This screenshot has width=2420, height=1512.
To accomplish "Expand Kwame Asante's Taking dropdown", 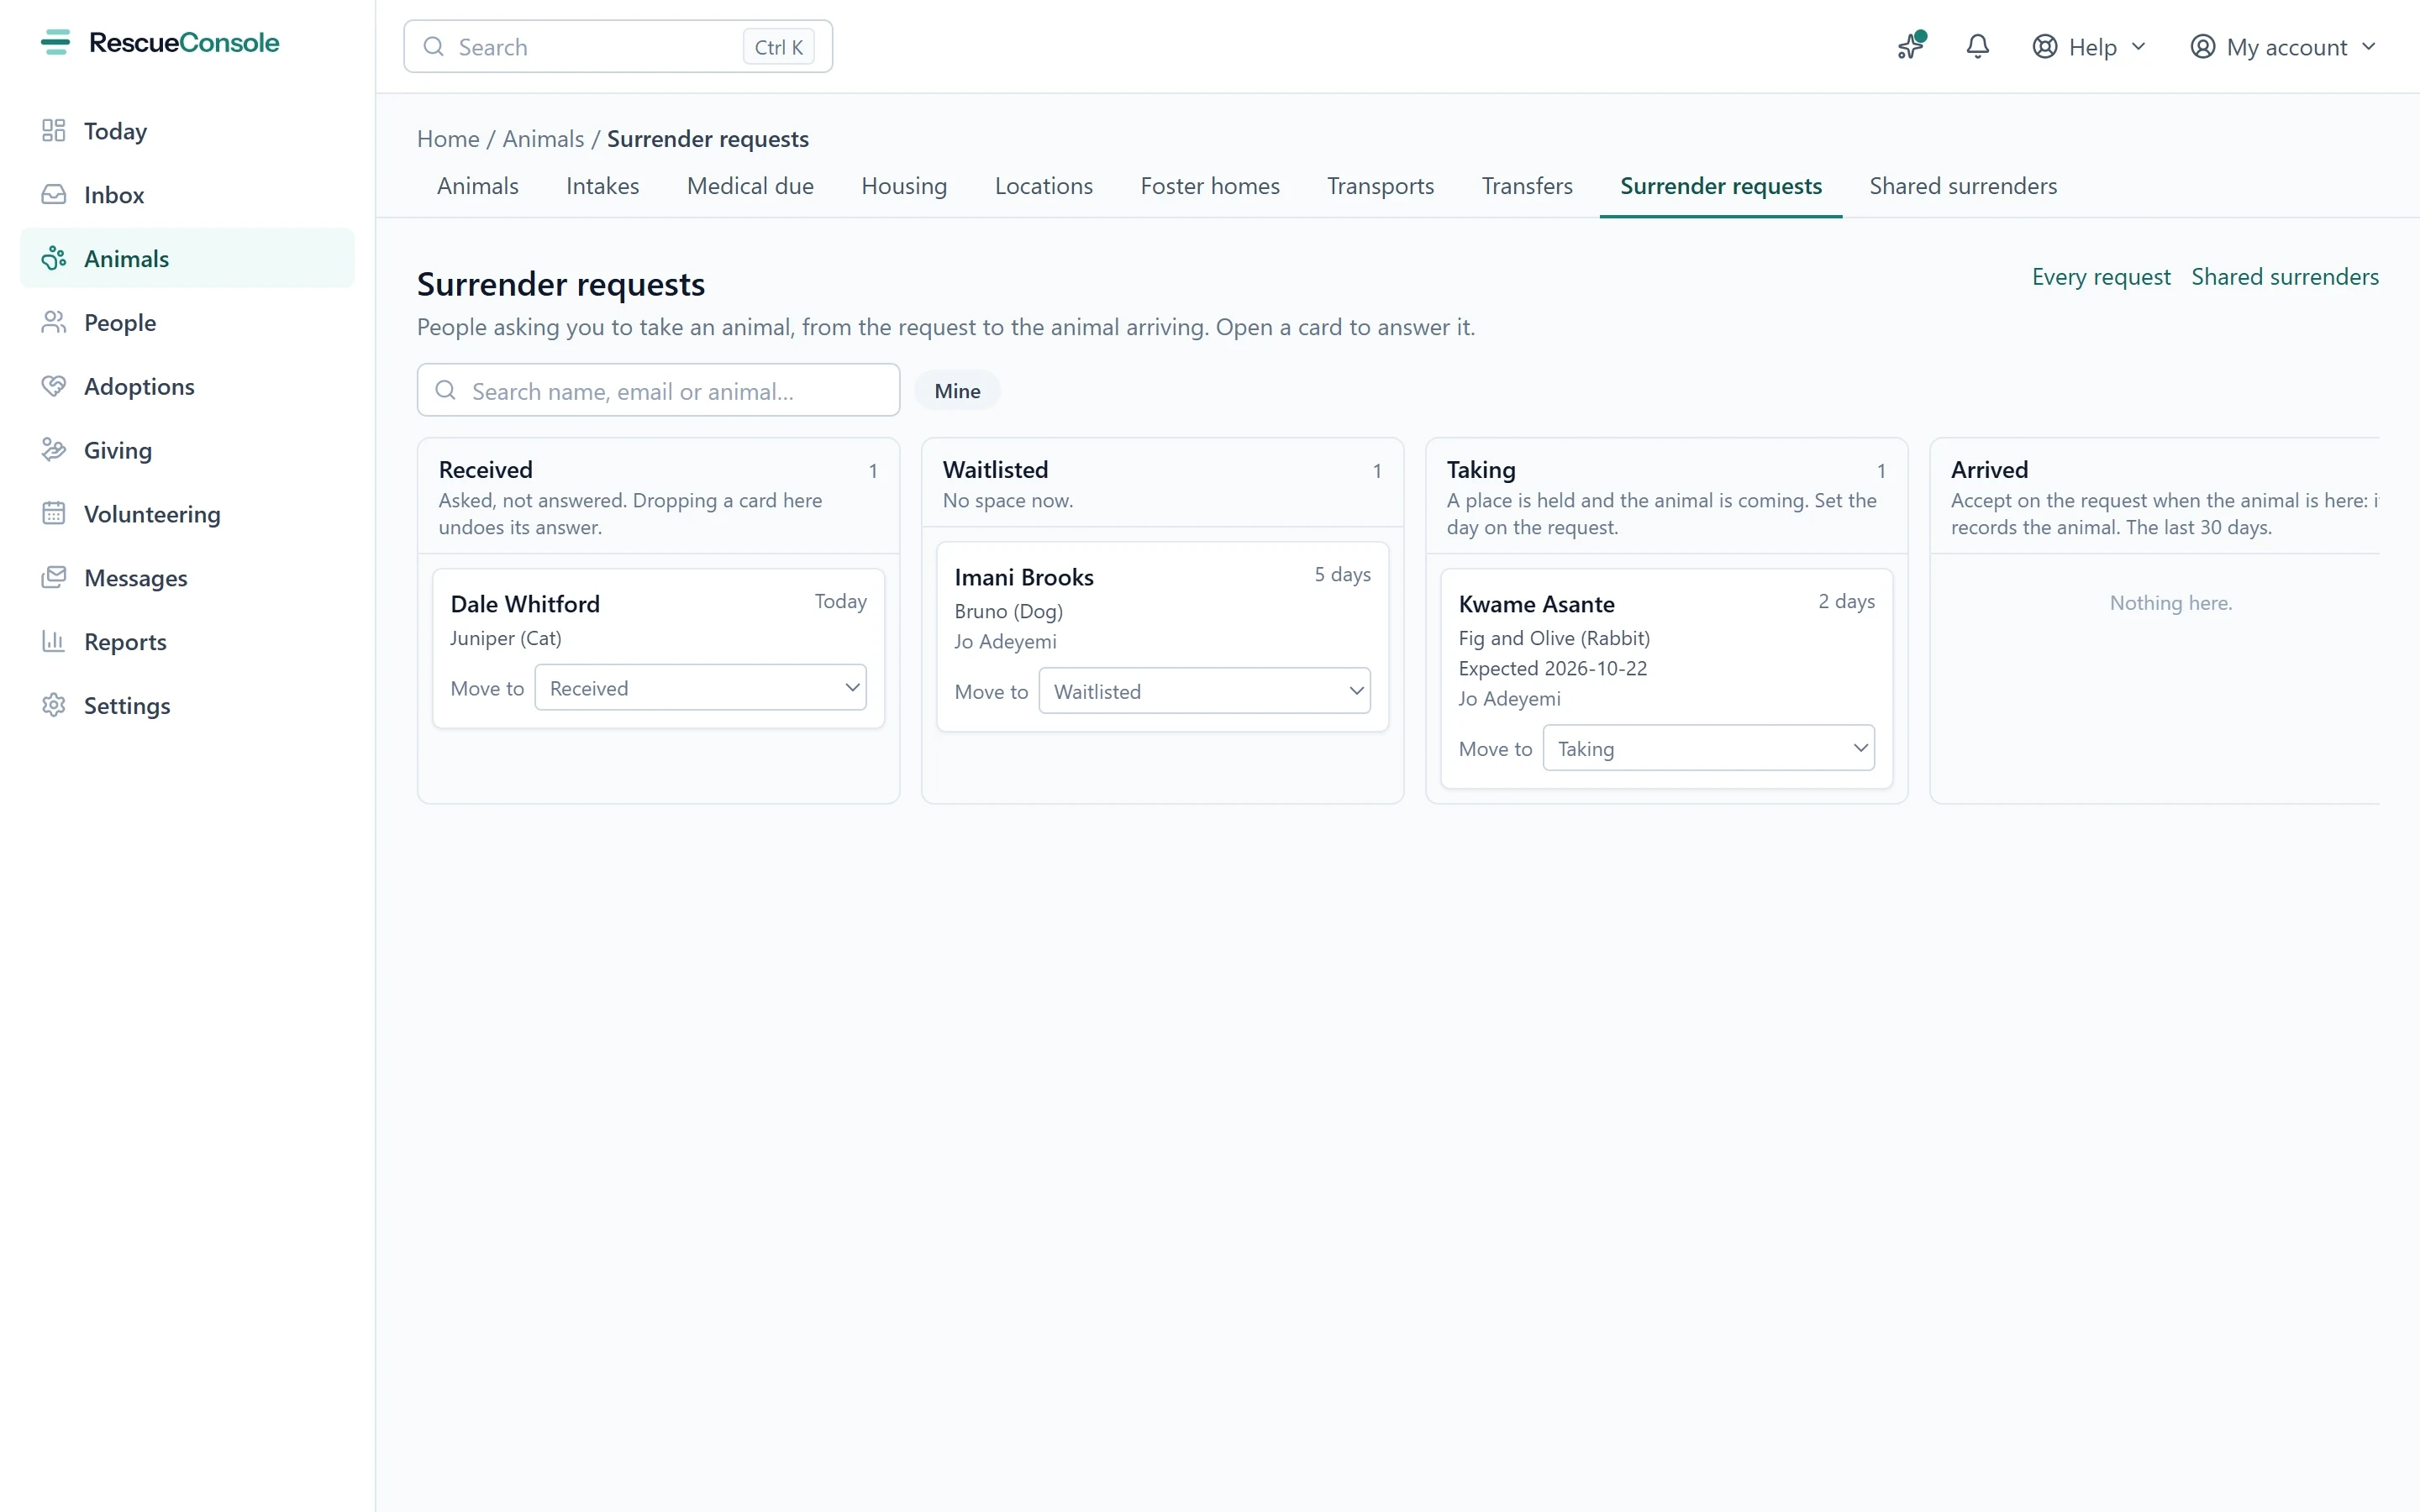I will click(x=1709, y=748).
